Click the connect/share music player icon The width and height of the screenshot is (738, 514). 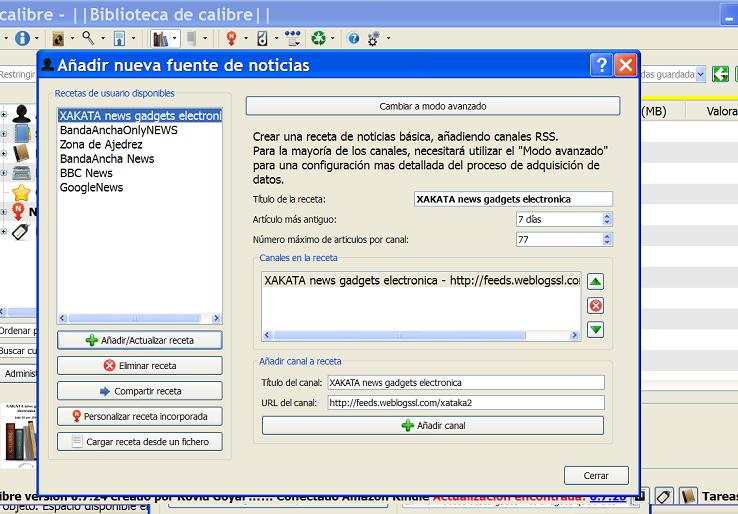point(262,38)
